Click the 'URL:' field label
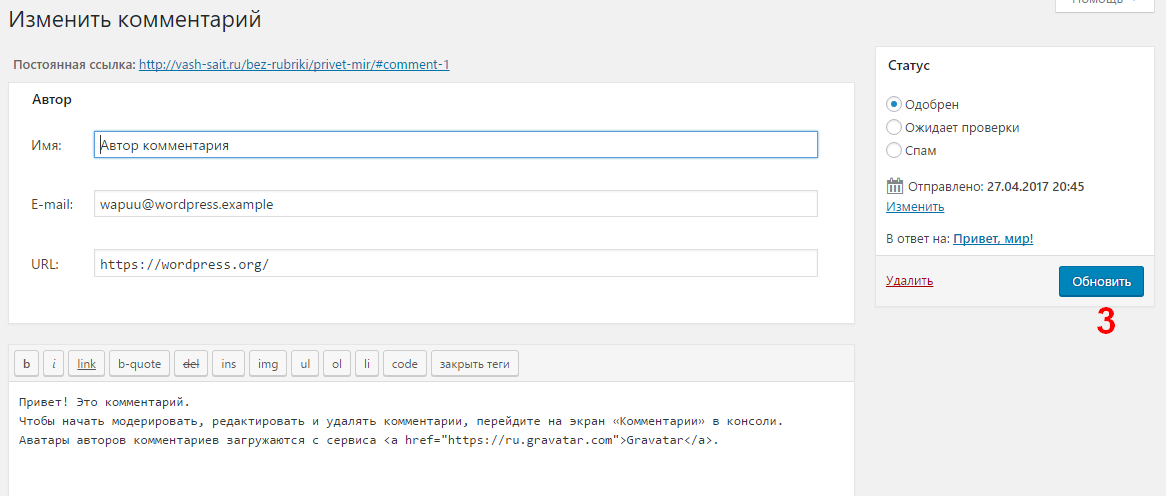This screenshot has height=496, width=1166. (x=45, y=263)
